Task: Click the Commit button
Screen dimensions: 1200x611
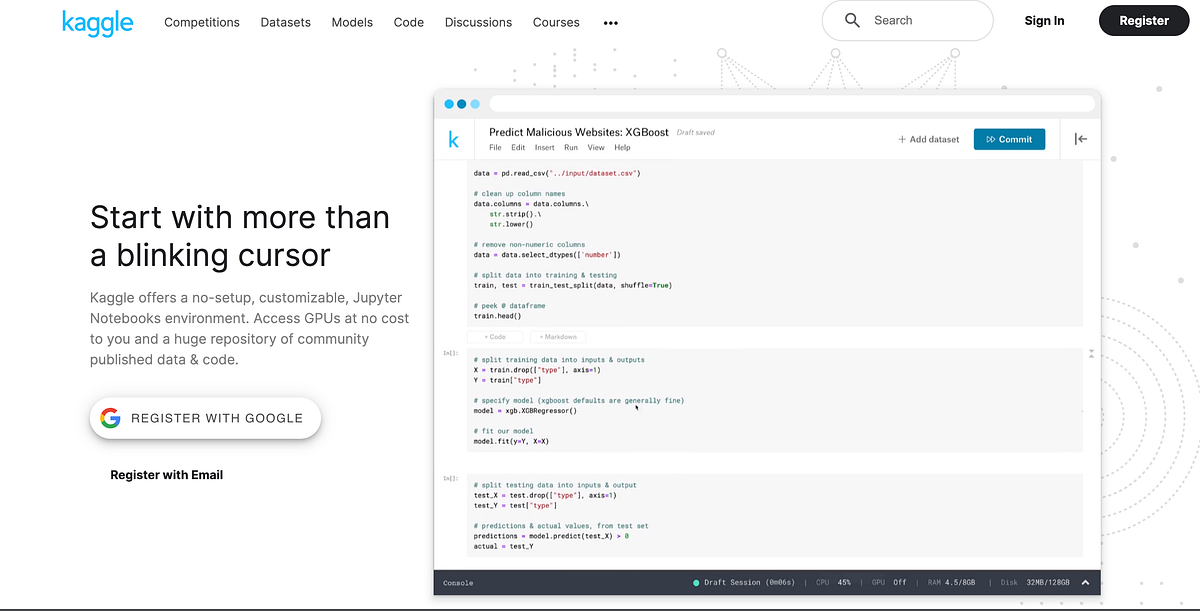Action: 1012,139
